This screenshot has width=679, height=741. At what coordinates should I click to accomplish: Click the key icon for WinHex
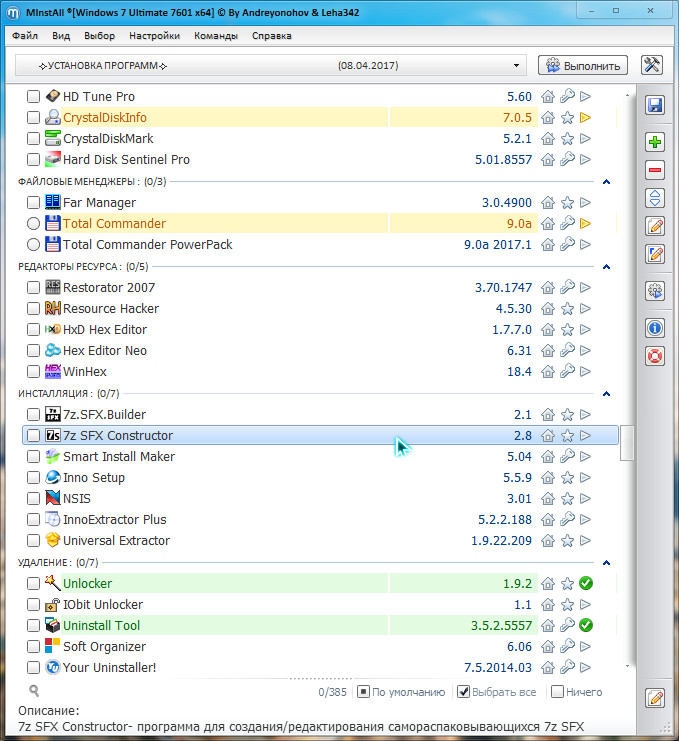click(567, 371)
